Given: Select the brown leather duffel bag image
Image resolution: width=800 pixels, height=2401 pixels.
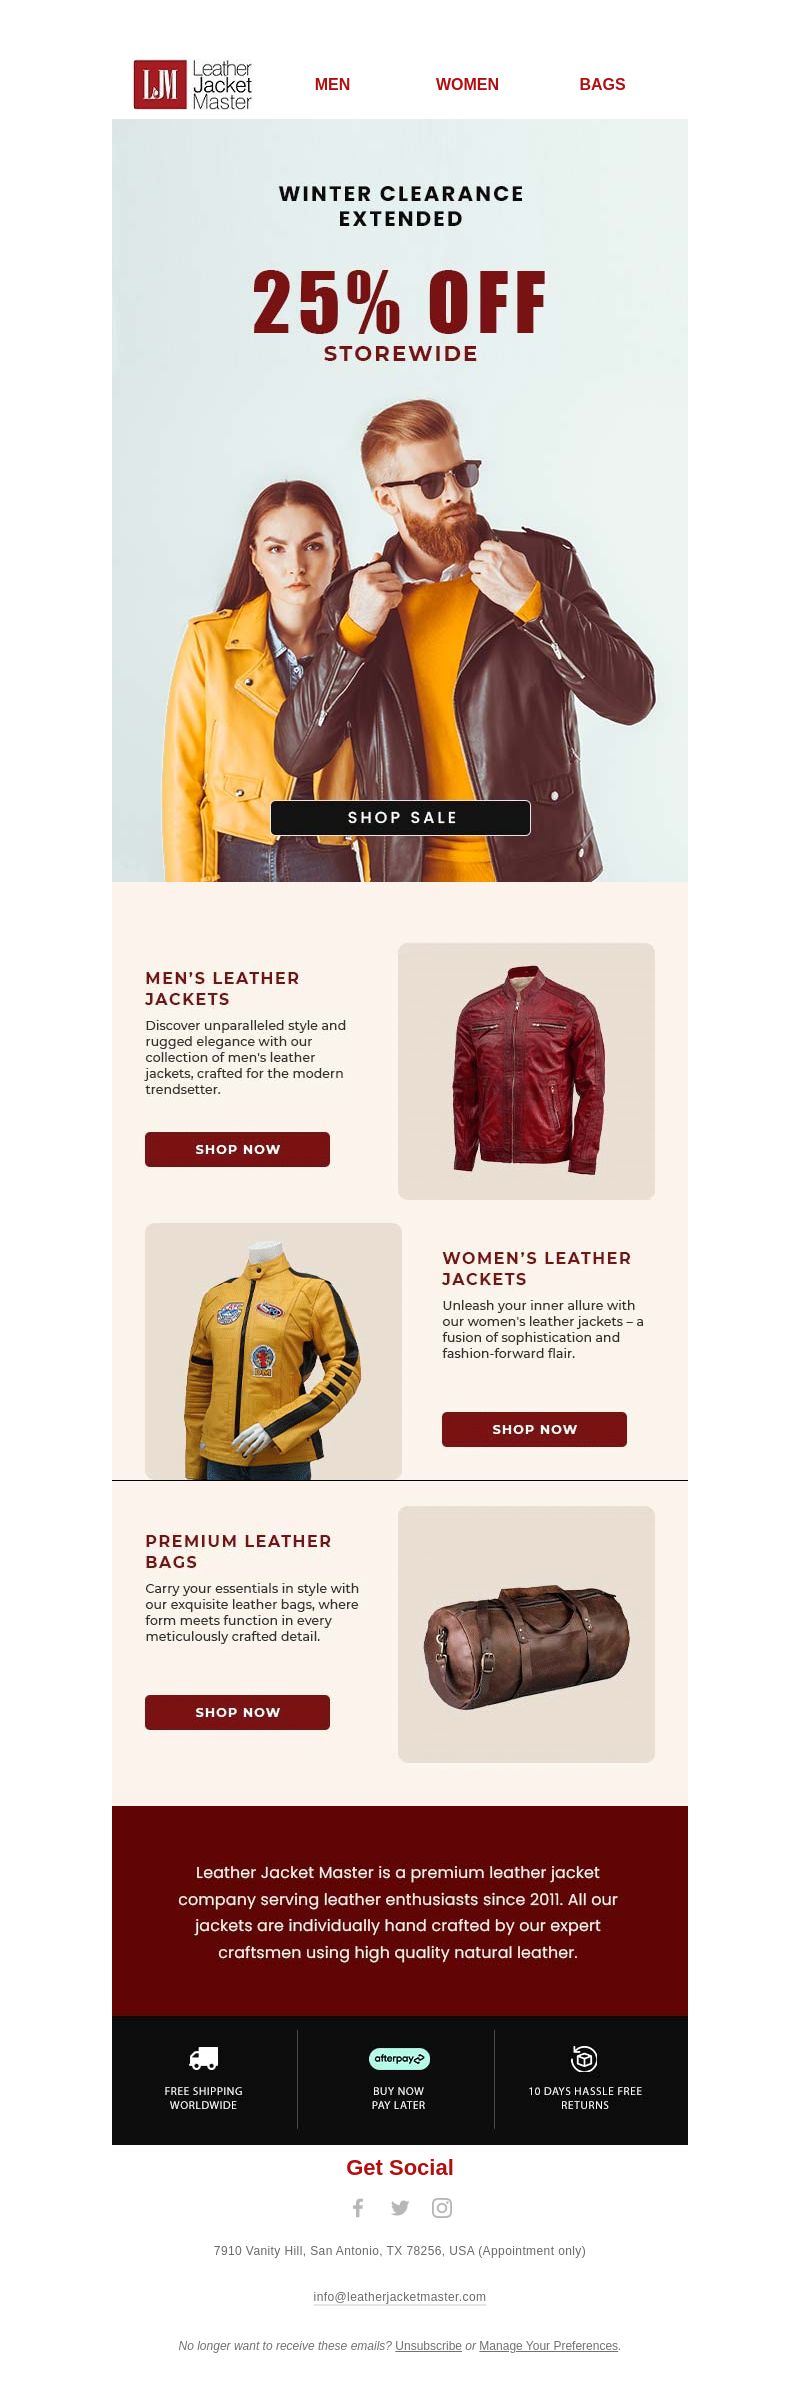Looking at the screenshot, I should tap(526, 1634).
